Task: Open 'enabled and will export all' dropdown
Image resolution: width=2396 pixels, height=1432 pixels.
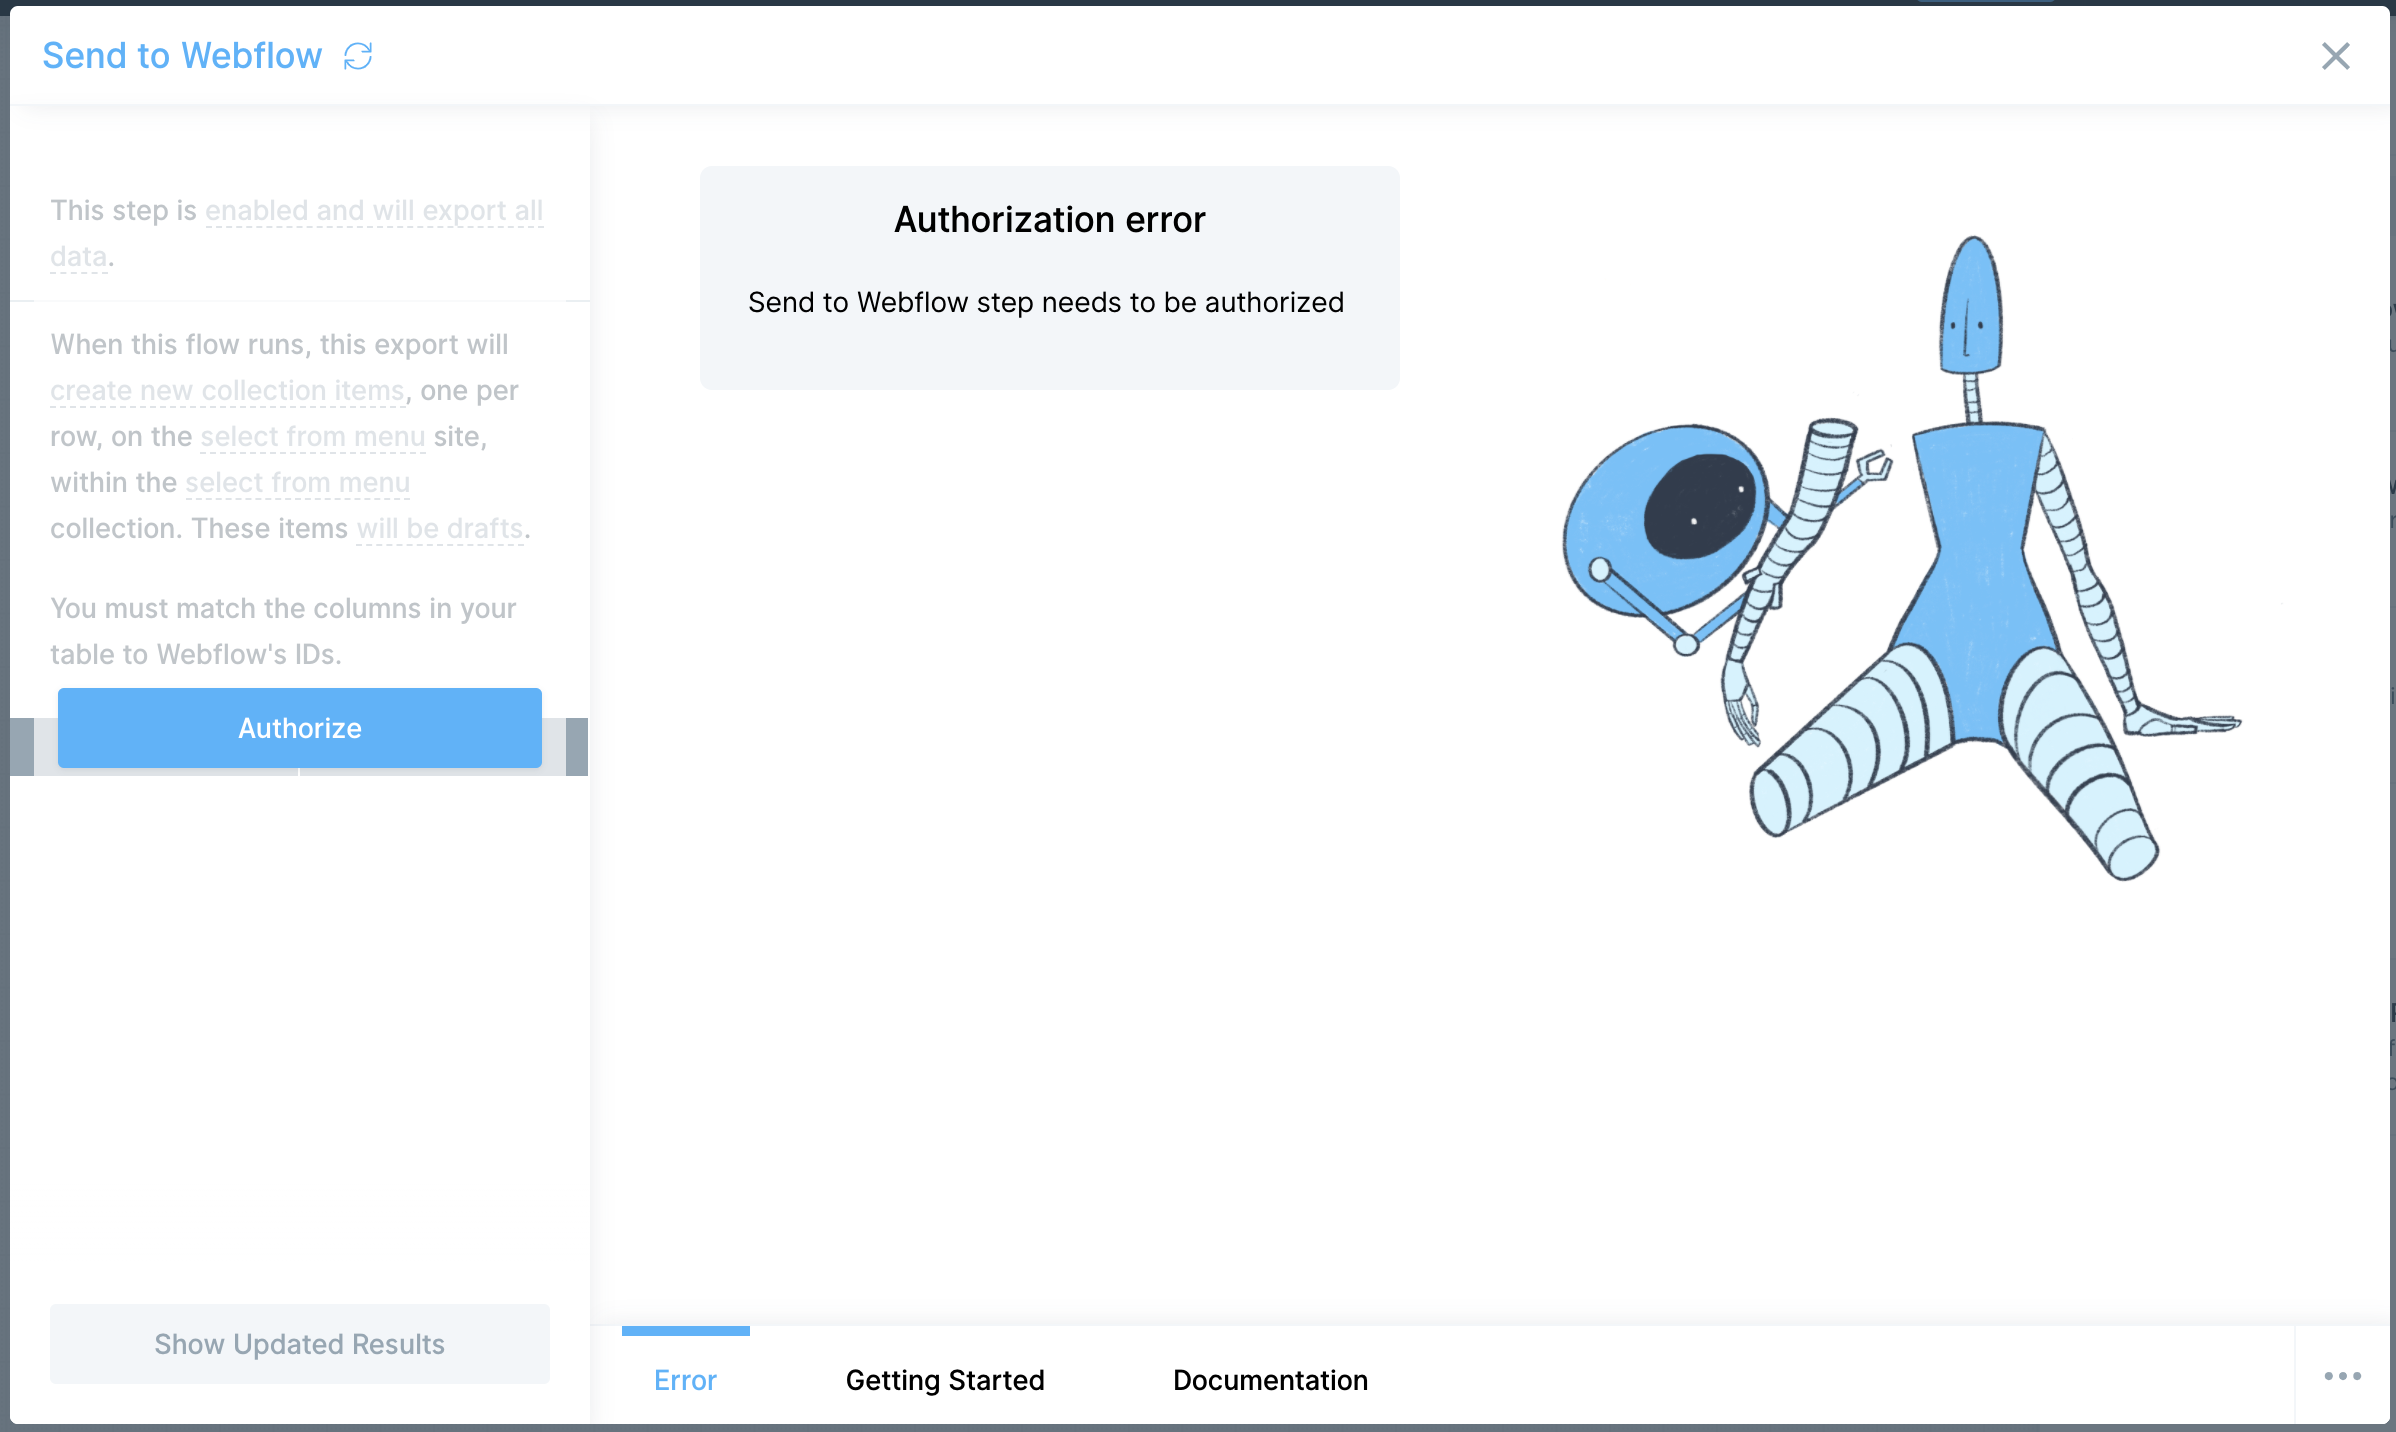Action: point(374,211)
